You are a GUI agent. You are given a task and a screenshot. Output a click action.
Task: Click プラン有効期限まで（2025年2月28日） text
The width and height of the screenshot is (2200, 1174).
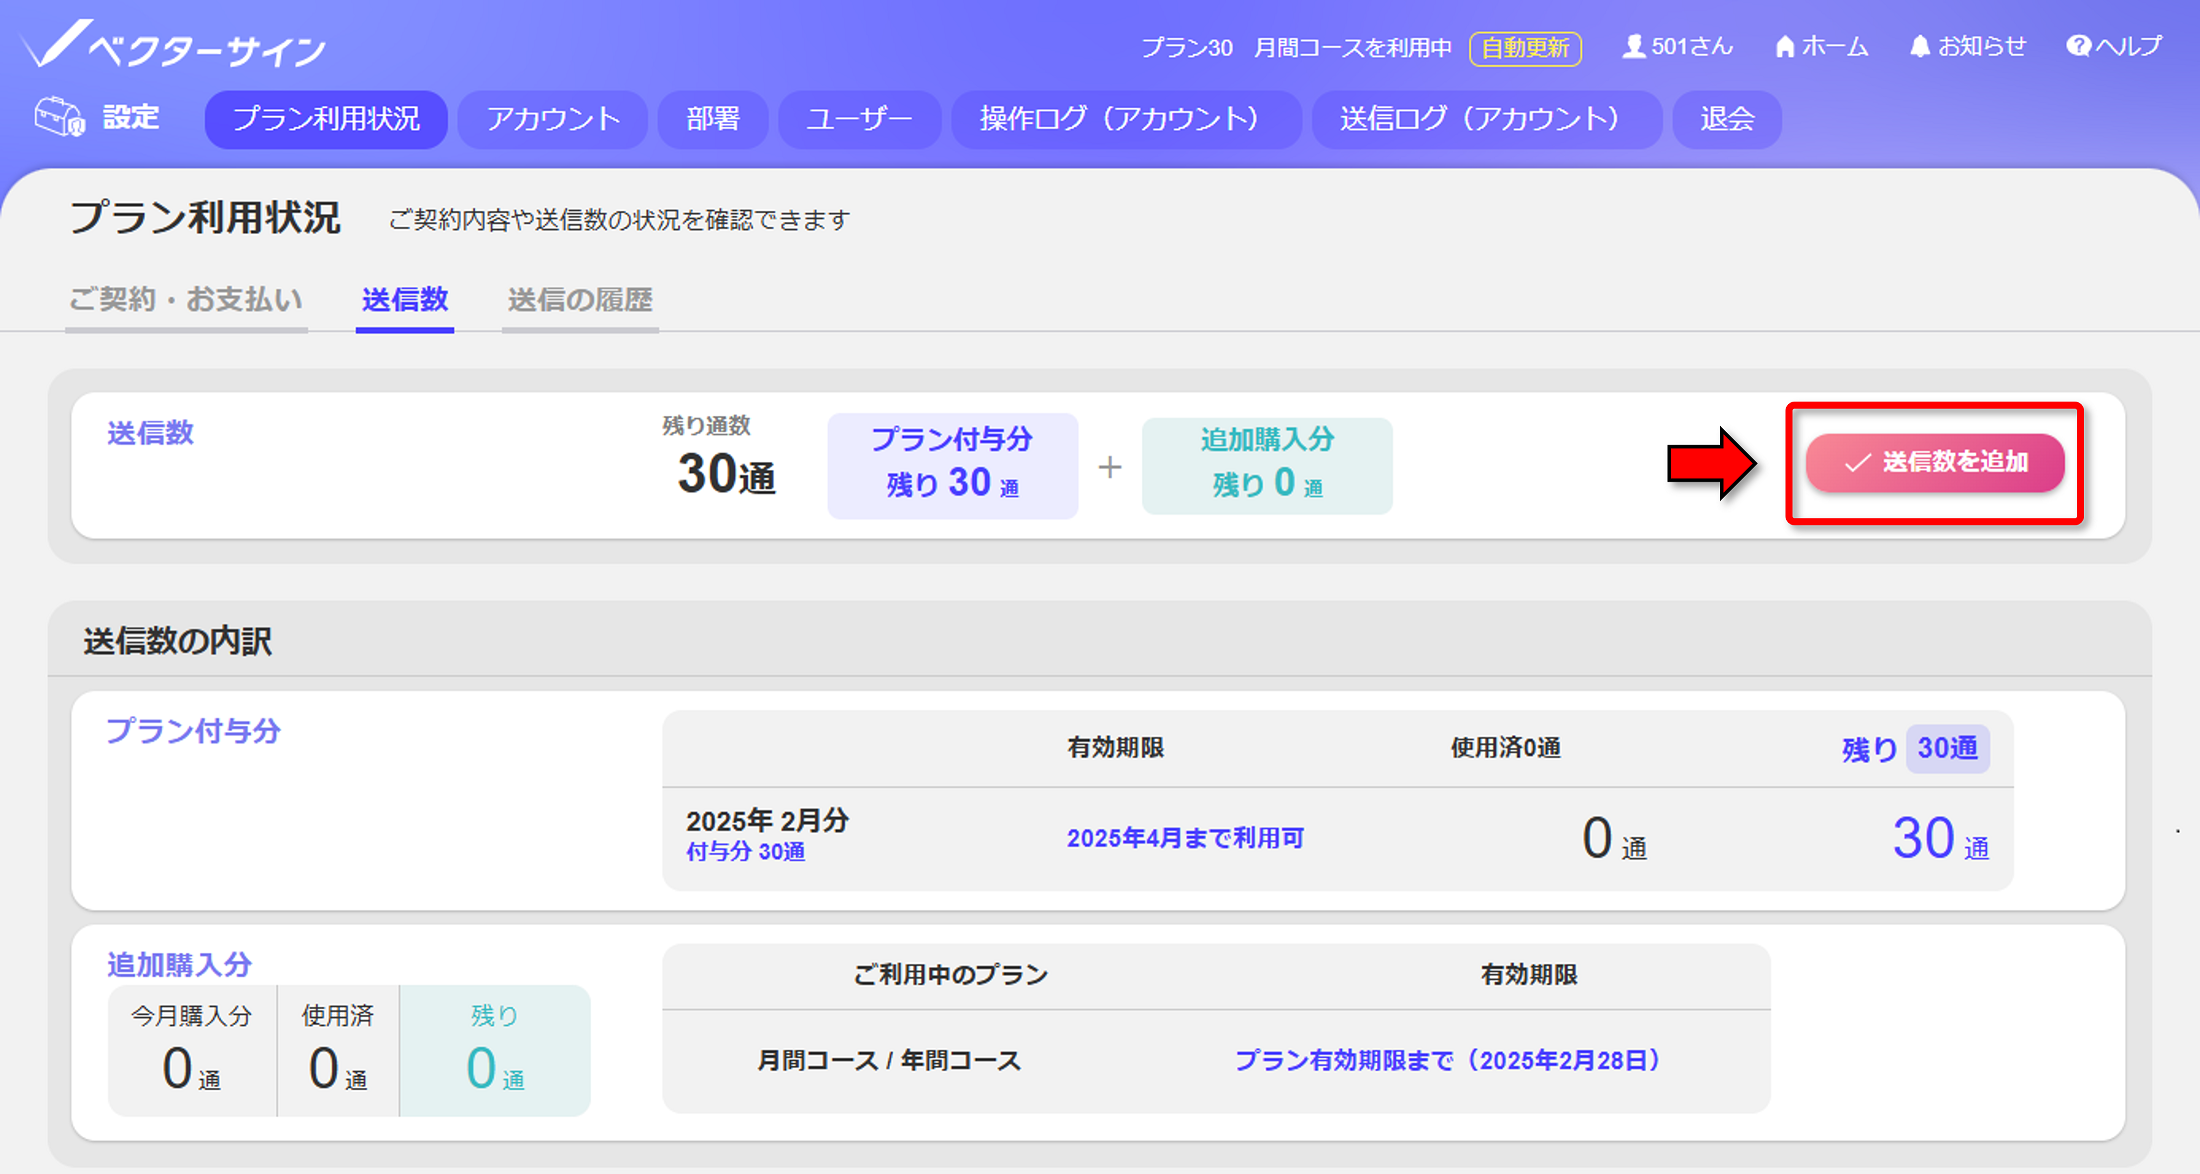tap(1447, 1060)
